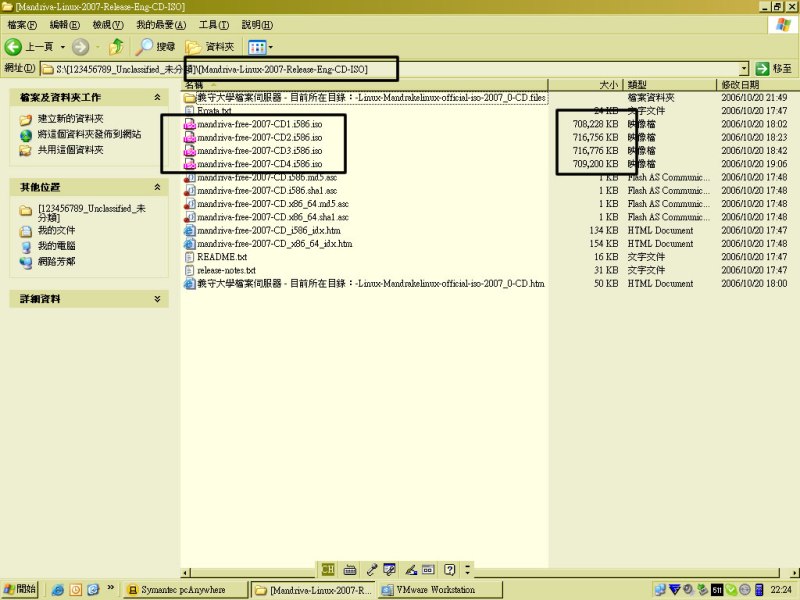
Task: Expand hidden quick launch chevron
Action: (x=110, y=588)
